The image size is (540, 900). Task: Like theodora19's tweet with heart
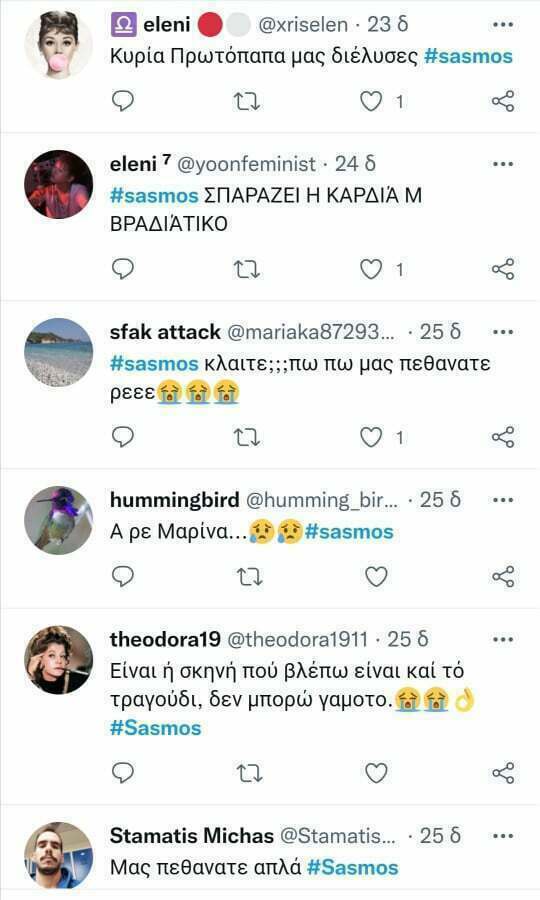point(376,774)
